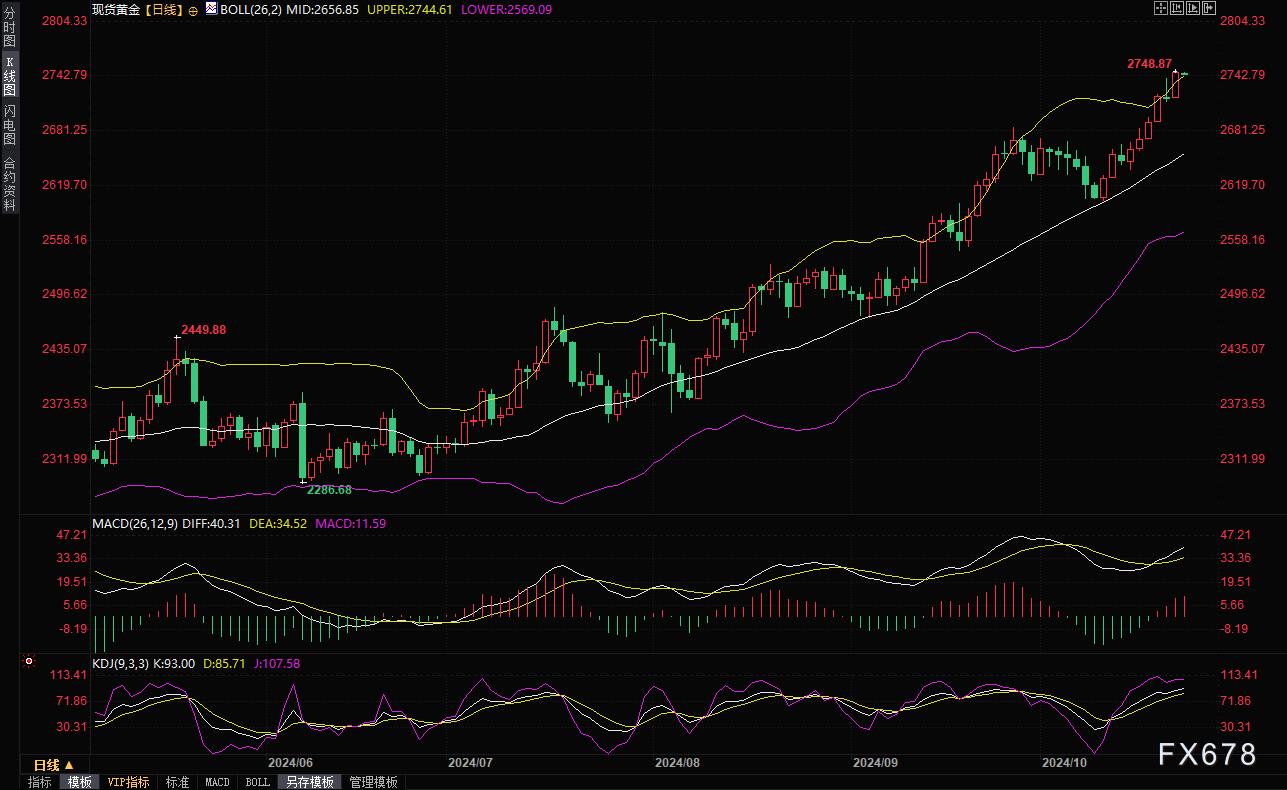This screenshot has width=1287, height=790.
Task: Apply the BOLL template button
Action: click(257, 782)
